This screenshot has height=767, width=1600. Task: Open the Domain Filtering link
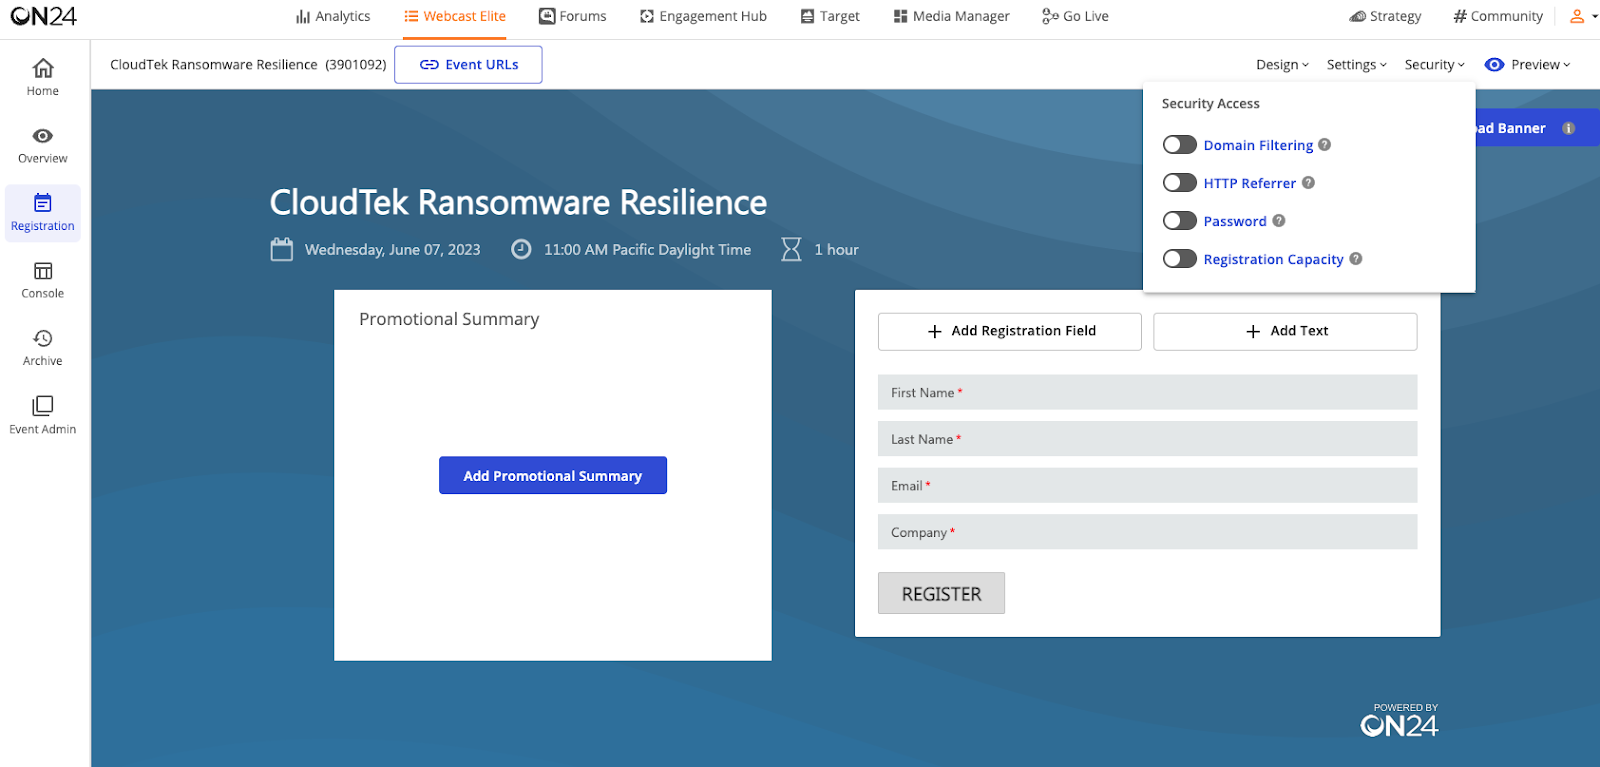[1258, 145]
